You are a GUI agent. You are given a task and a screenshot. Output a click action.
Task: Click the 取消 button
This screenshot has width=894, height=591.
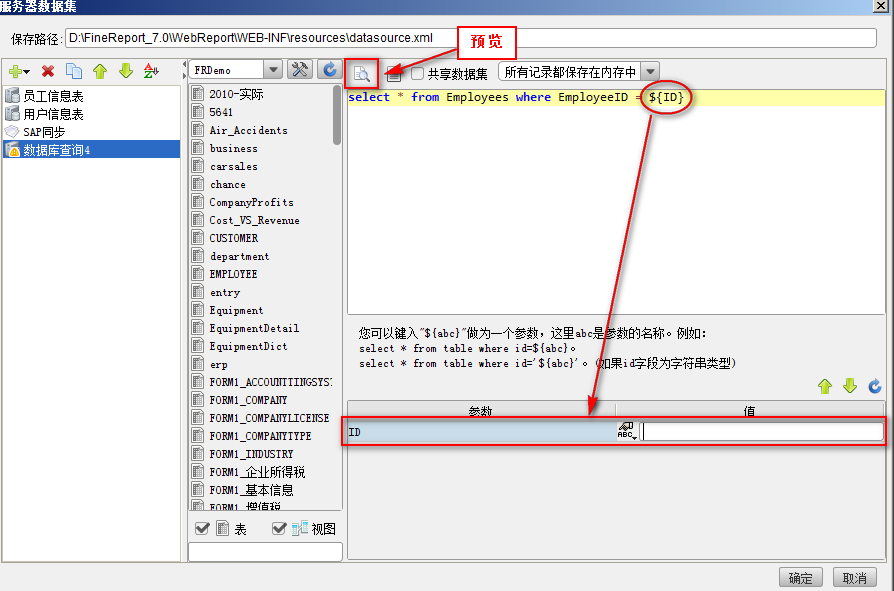tap(854, 578)
